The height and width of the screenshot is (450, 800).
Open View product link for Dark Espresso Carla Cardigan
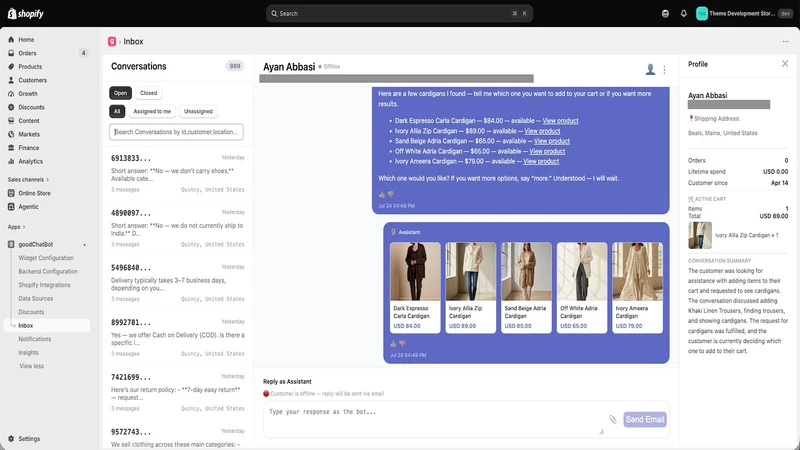click(x=560, y=121)
